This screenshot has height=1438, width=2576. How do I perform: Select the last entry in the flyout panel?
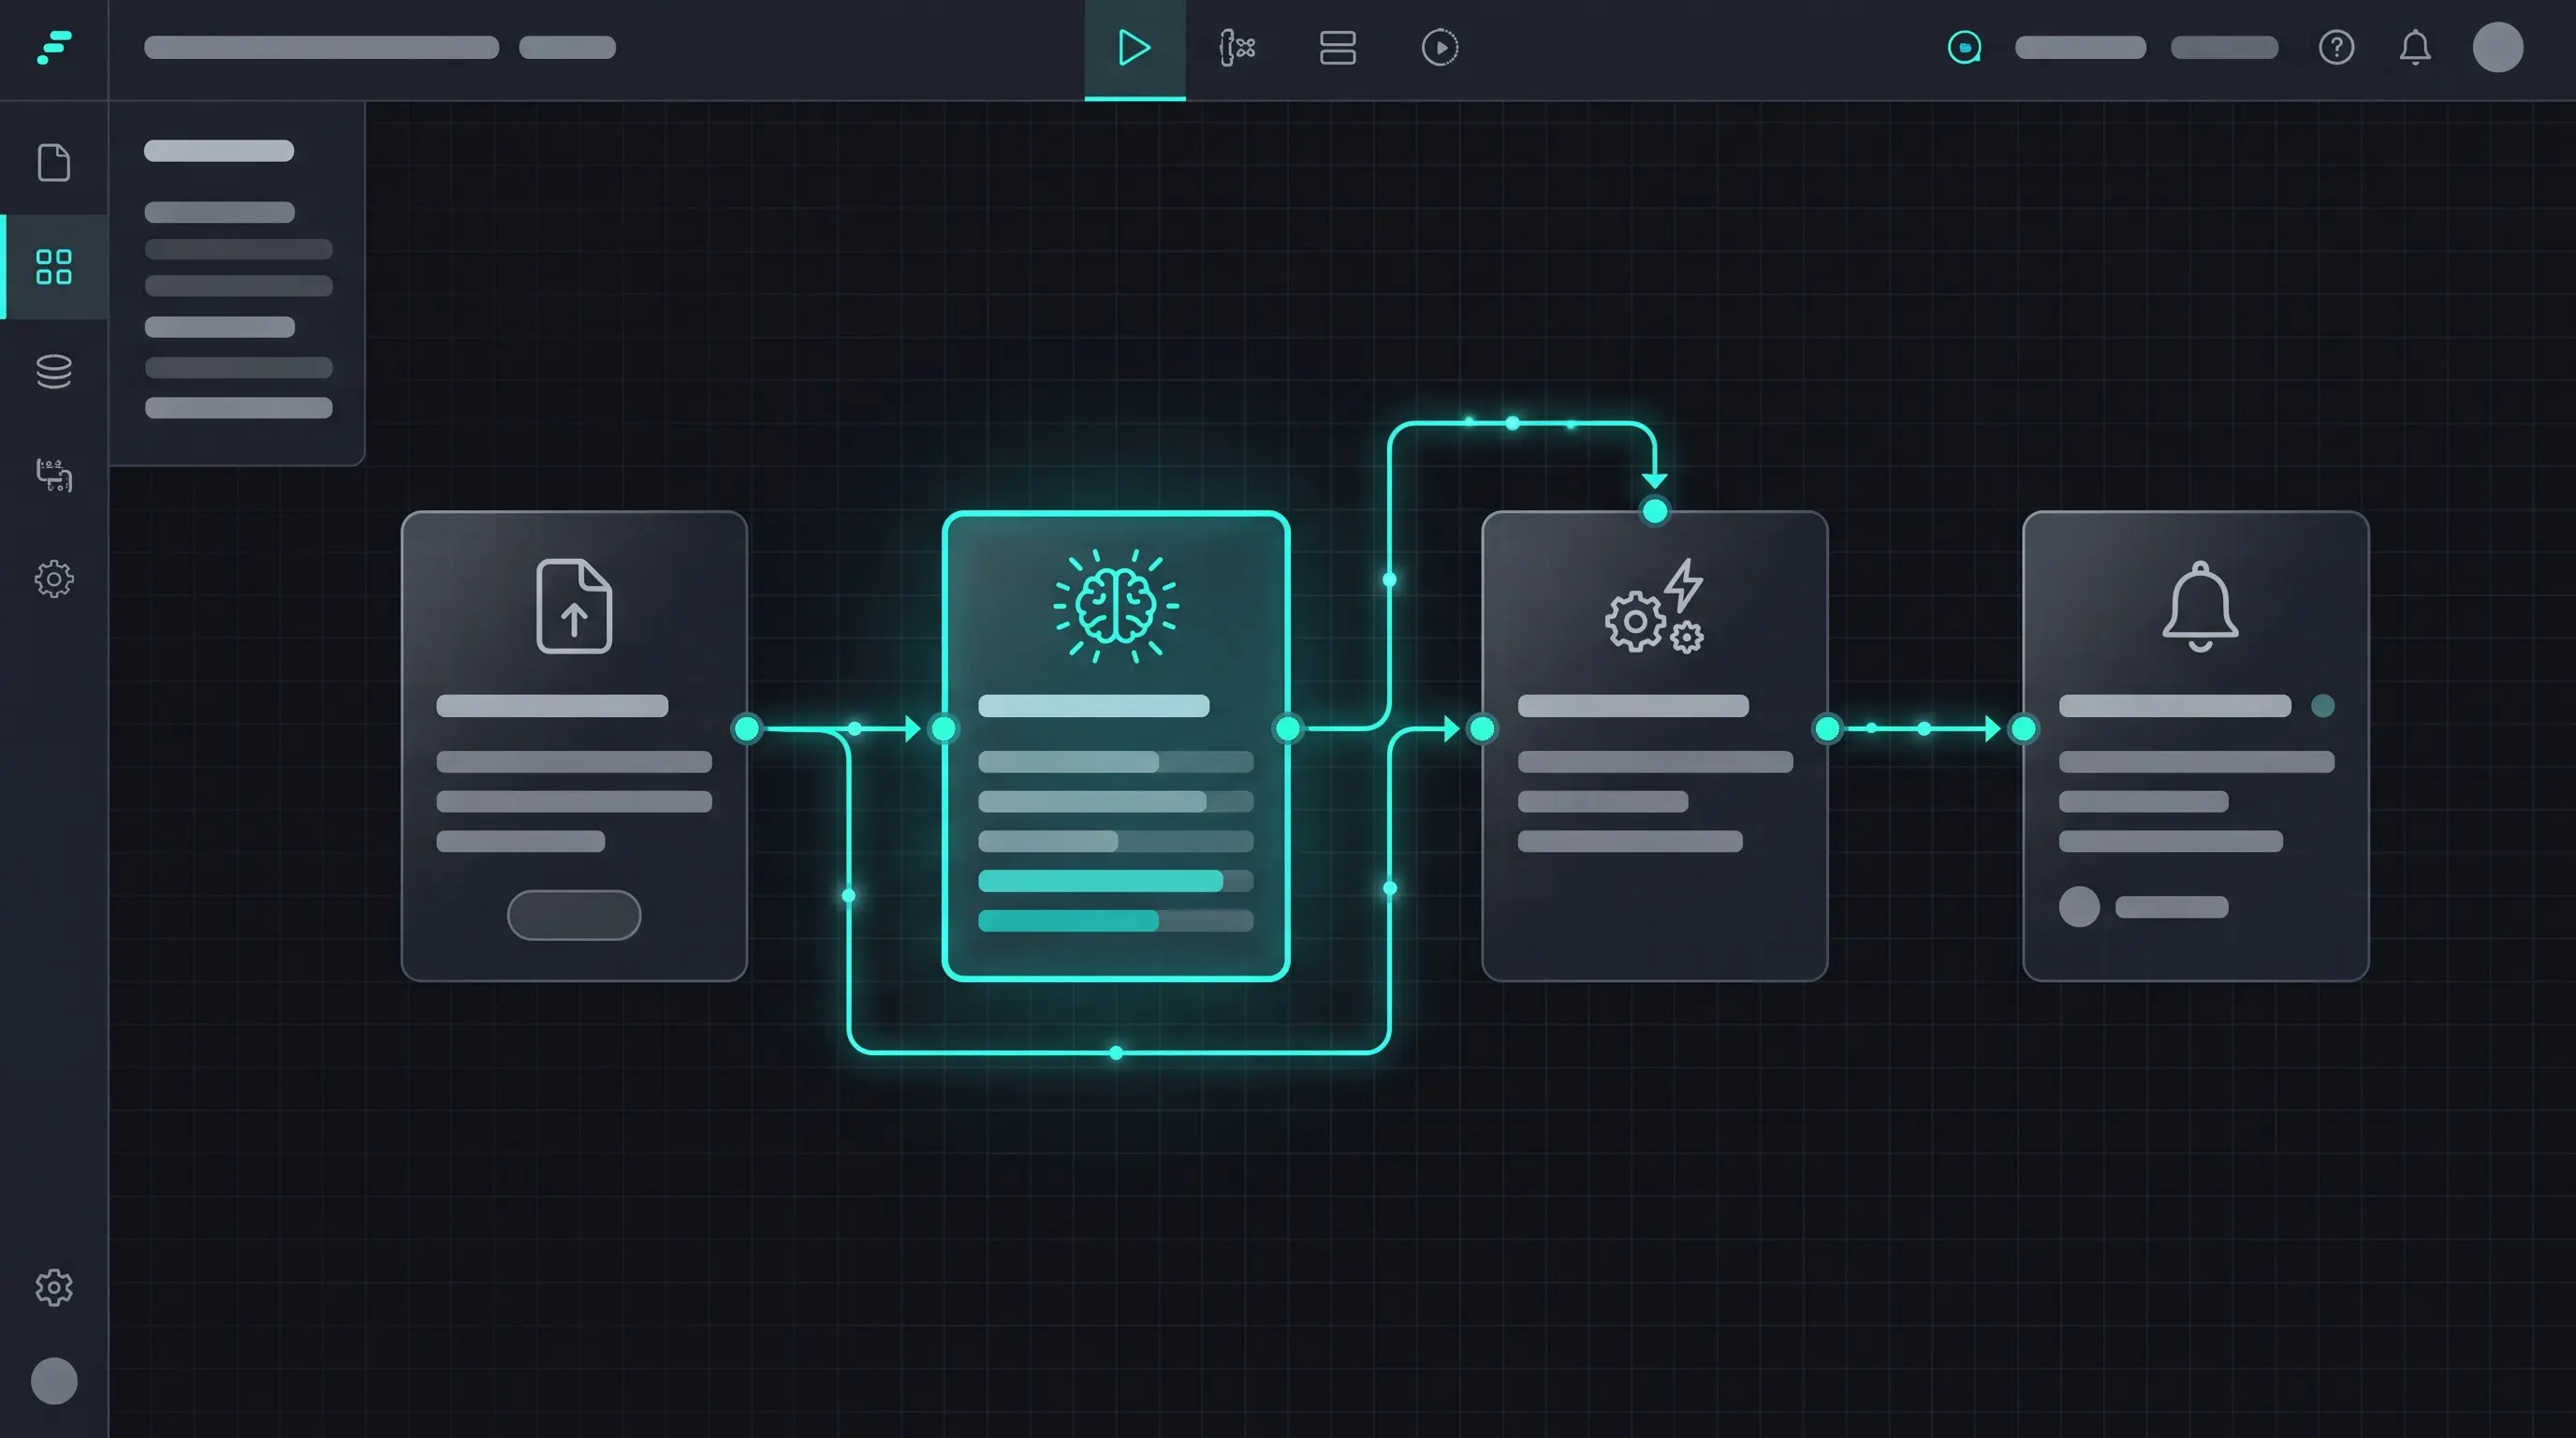[x=238, y=408]
